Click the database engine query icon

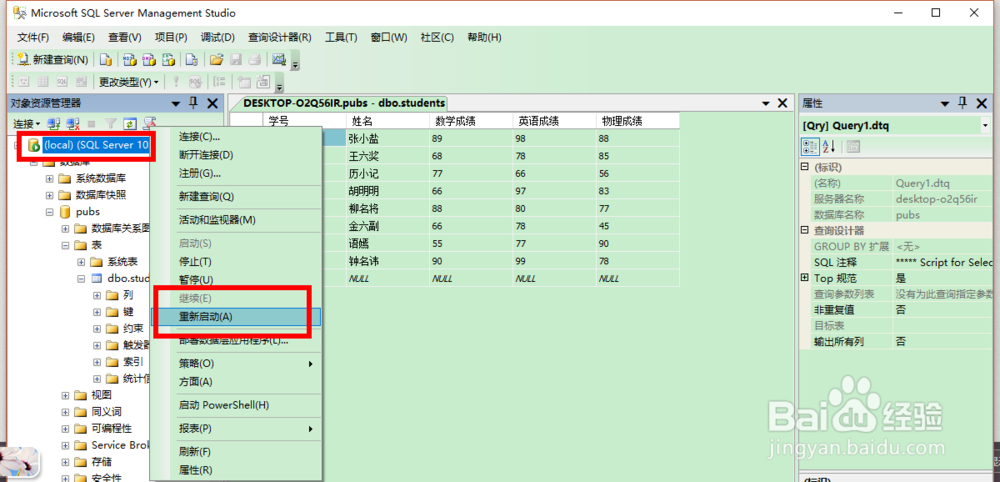coord(106,60)
